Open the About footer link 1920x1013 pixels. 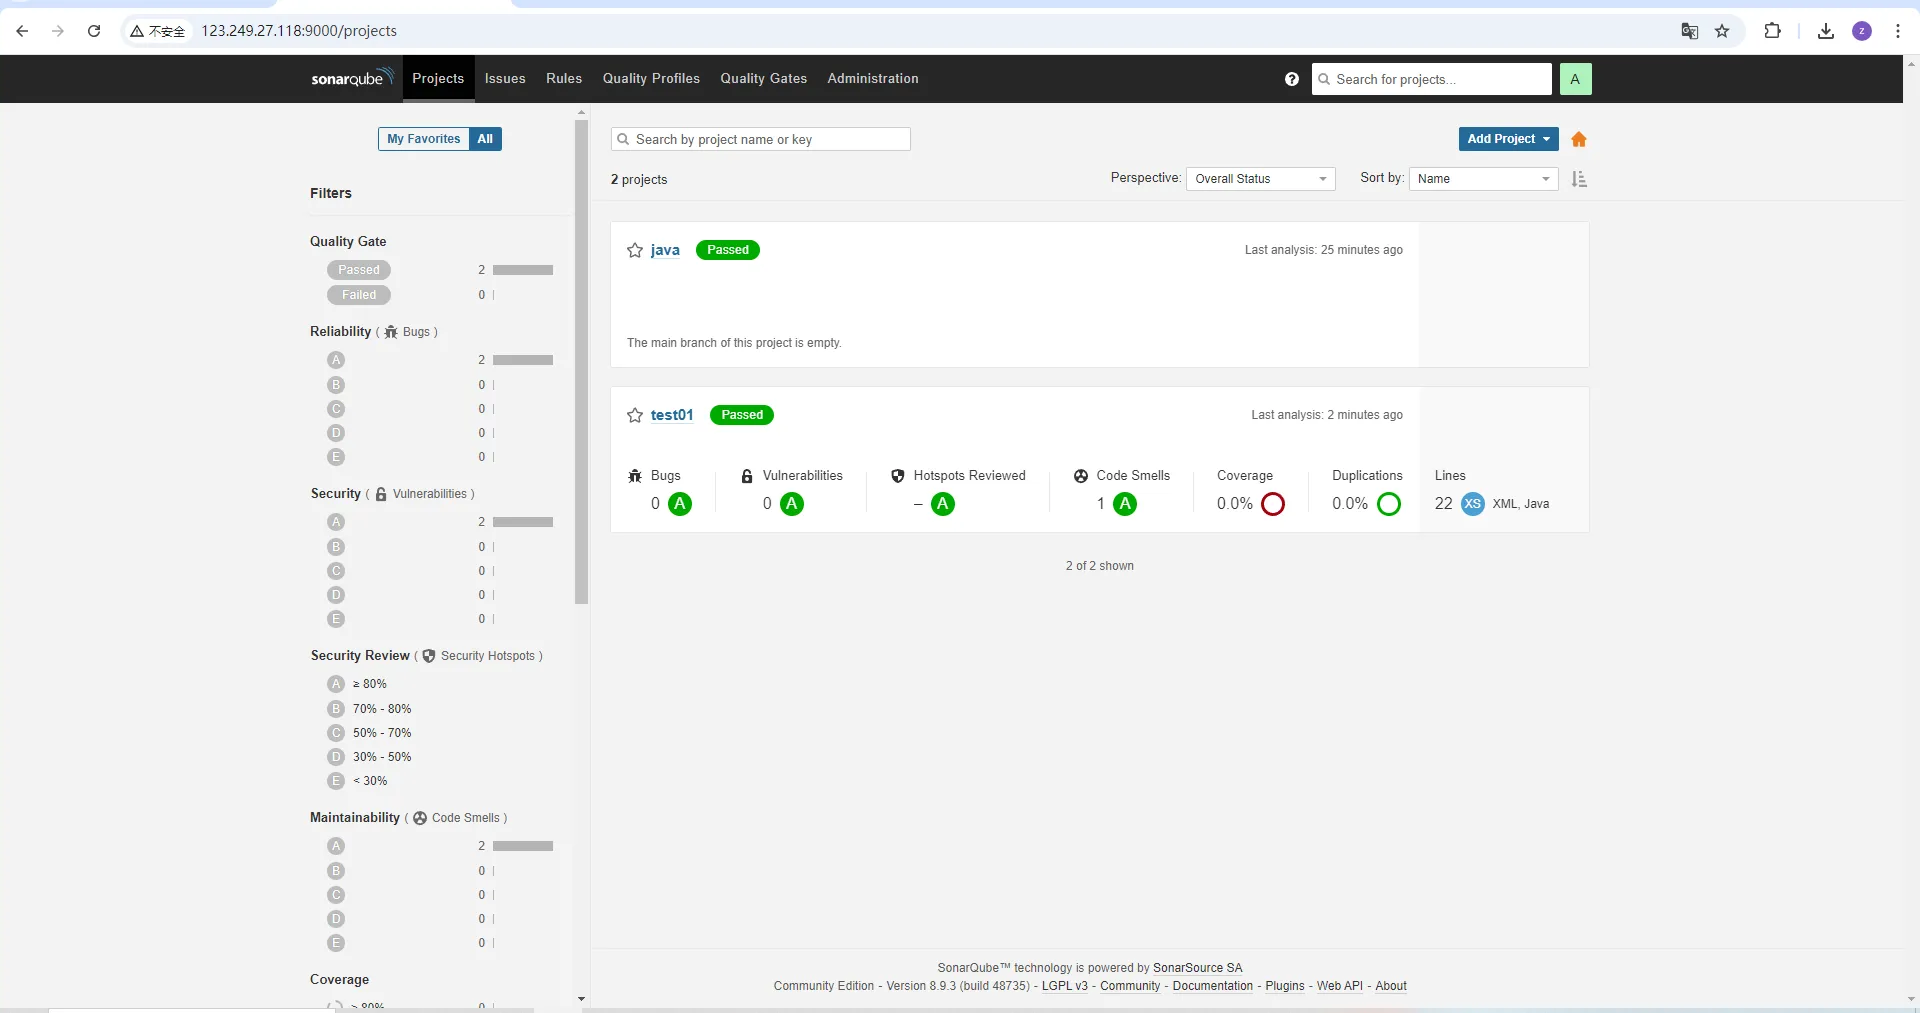tap(1391, 986)
